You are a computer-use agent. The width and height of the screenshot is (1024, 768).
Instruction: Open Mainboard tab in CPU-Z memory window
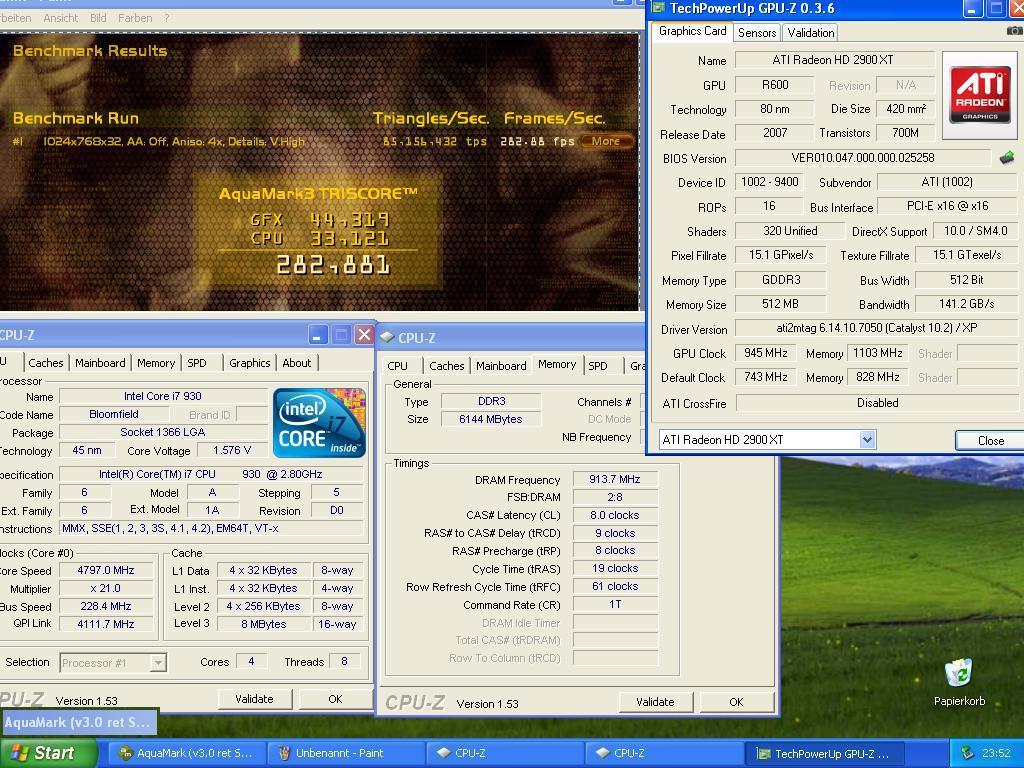[x=501, y=366]
